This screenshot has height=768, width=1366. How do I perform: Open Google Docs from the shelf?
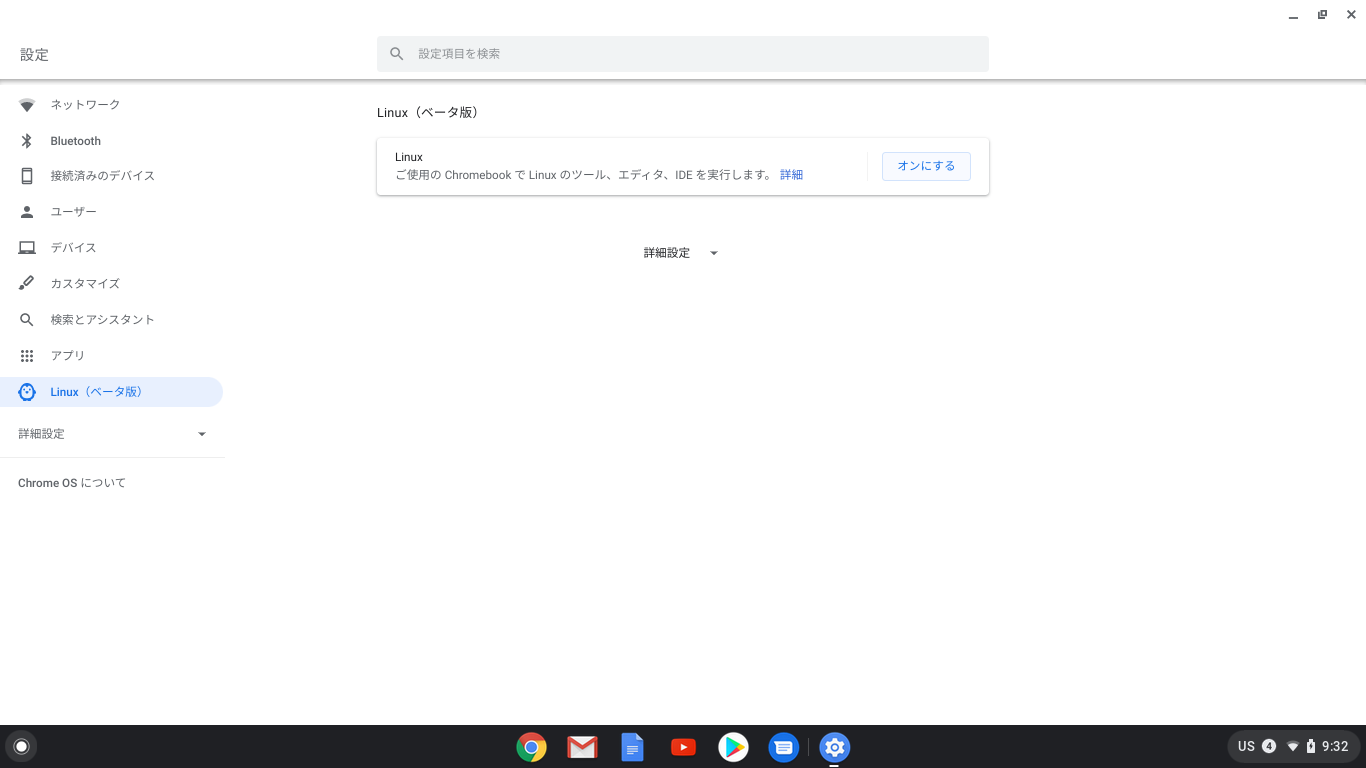pyautogui.click(x=632, y=747)
